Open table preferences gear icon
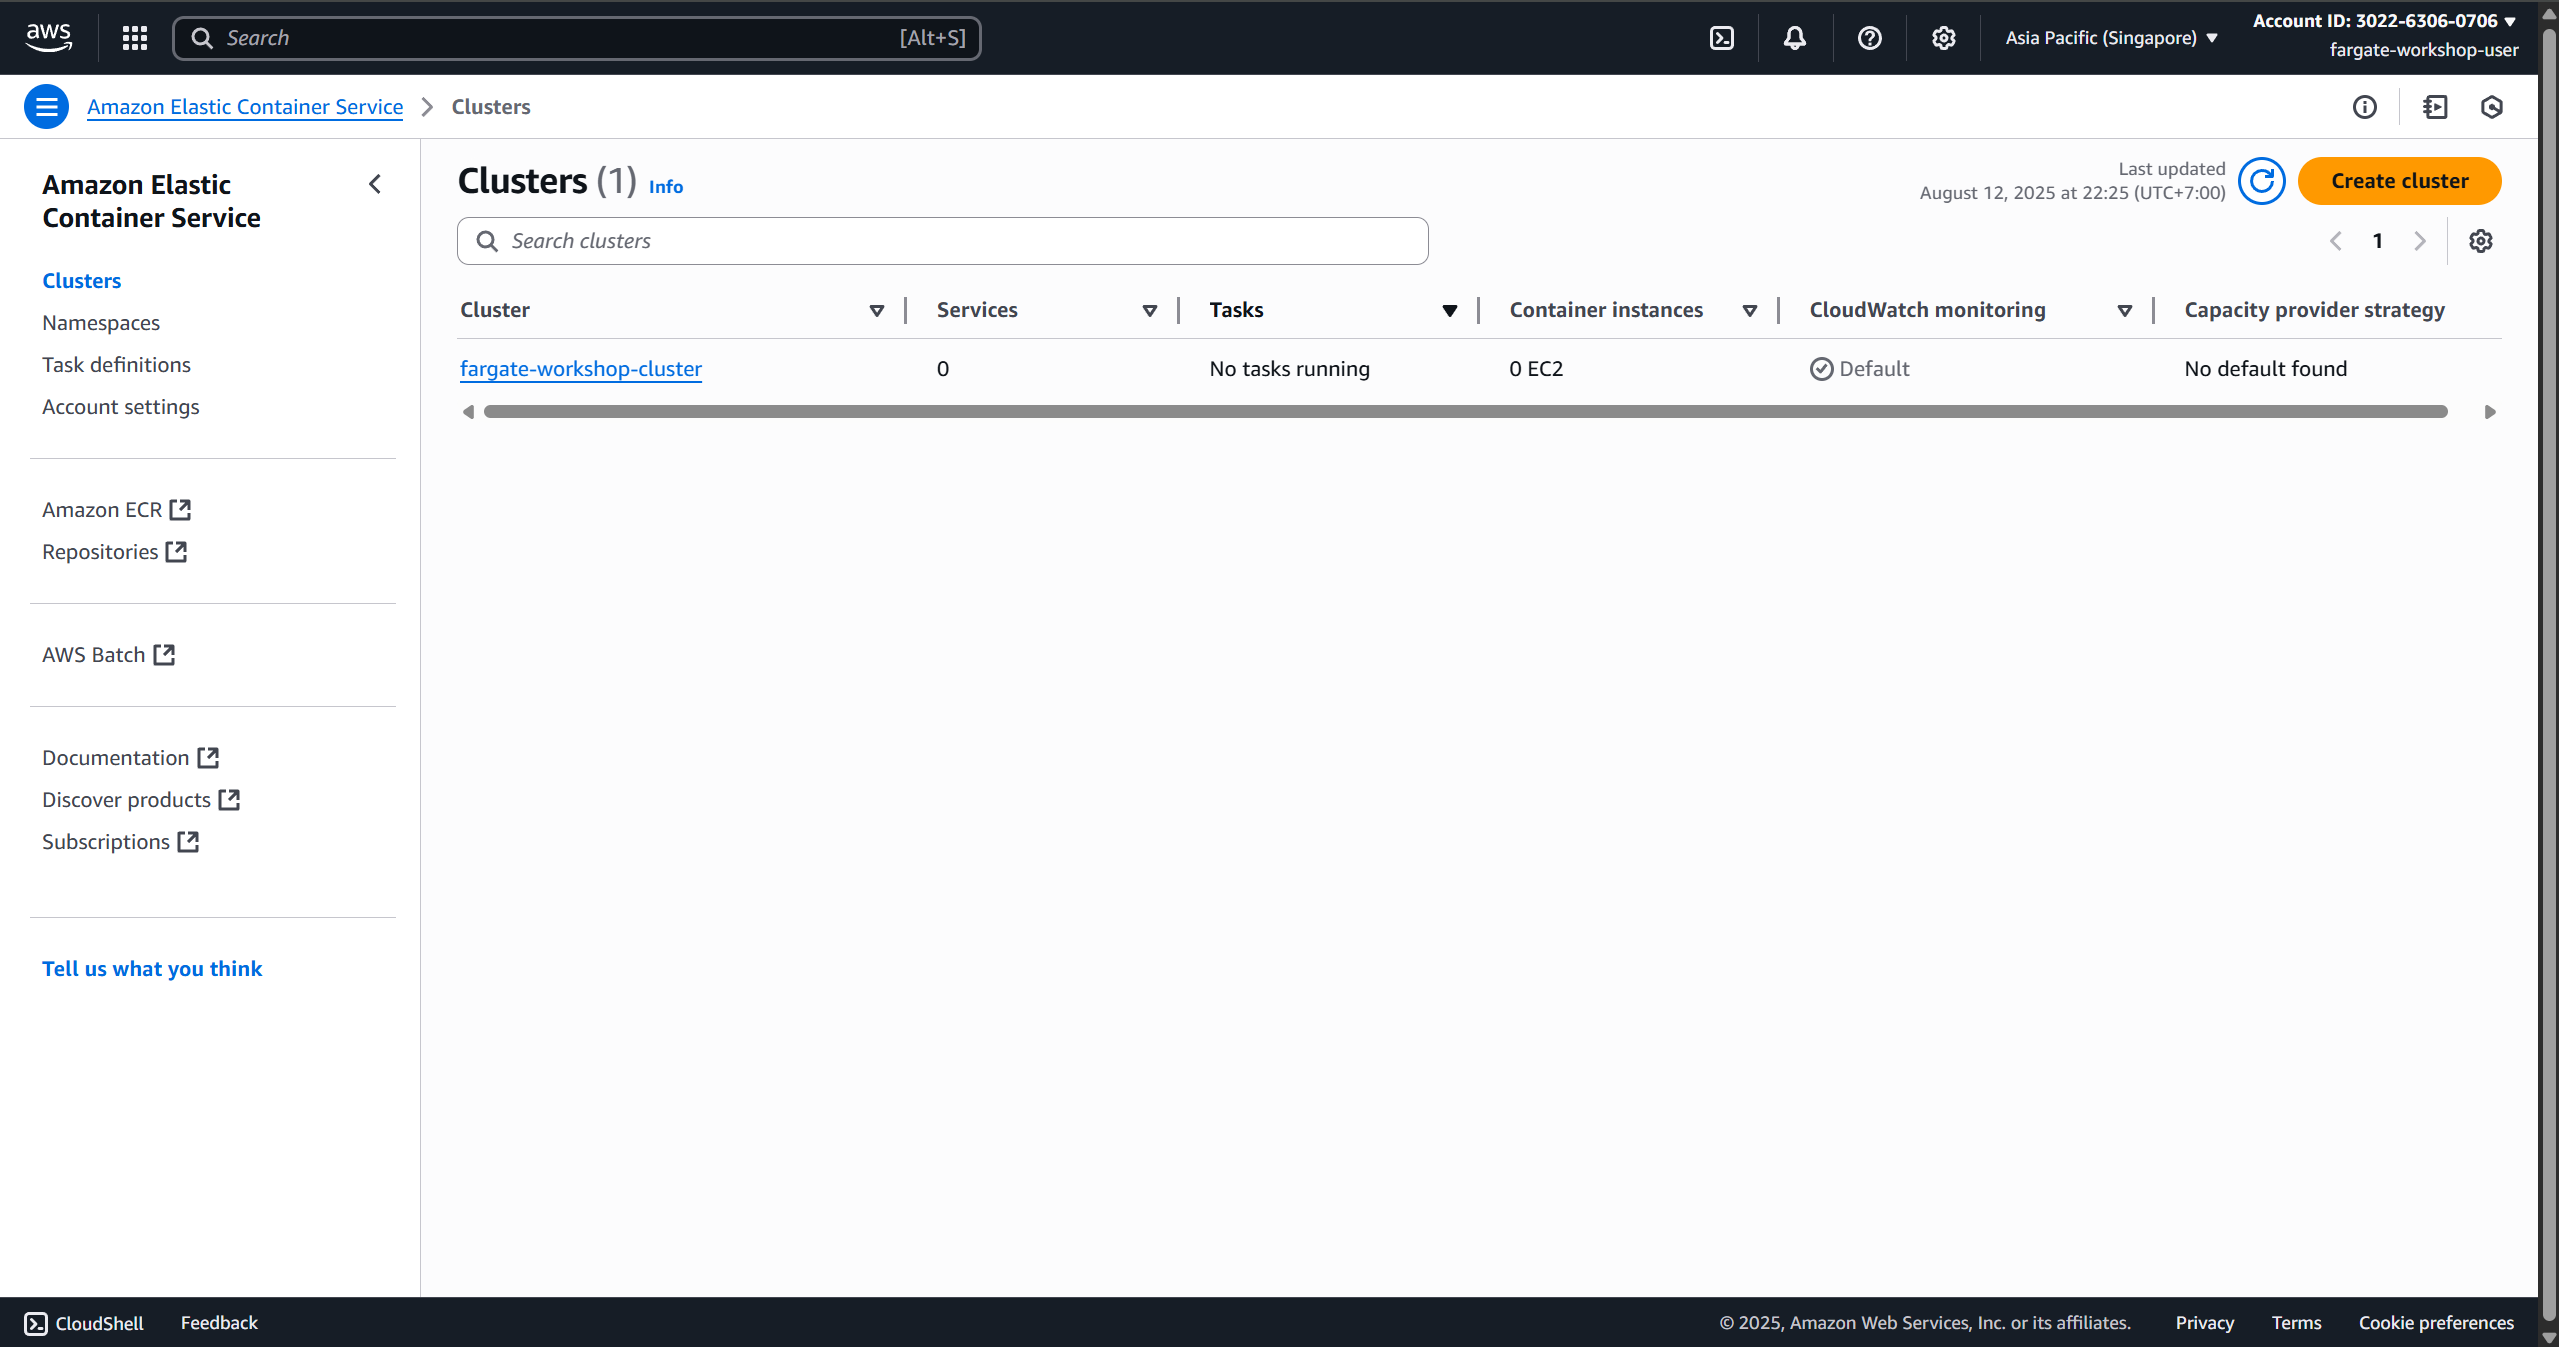The height and width of the screenshot is (1347, 2559). click(x=2480, y=241)
